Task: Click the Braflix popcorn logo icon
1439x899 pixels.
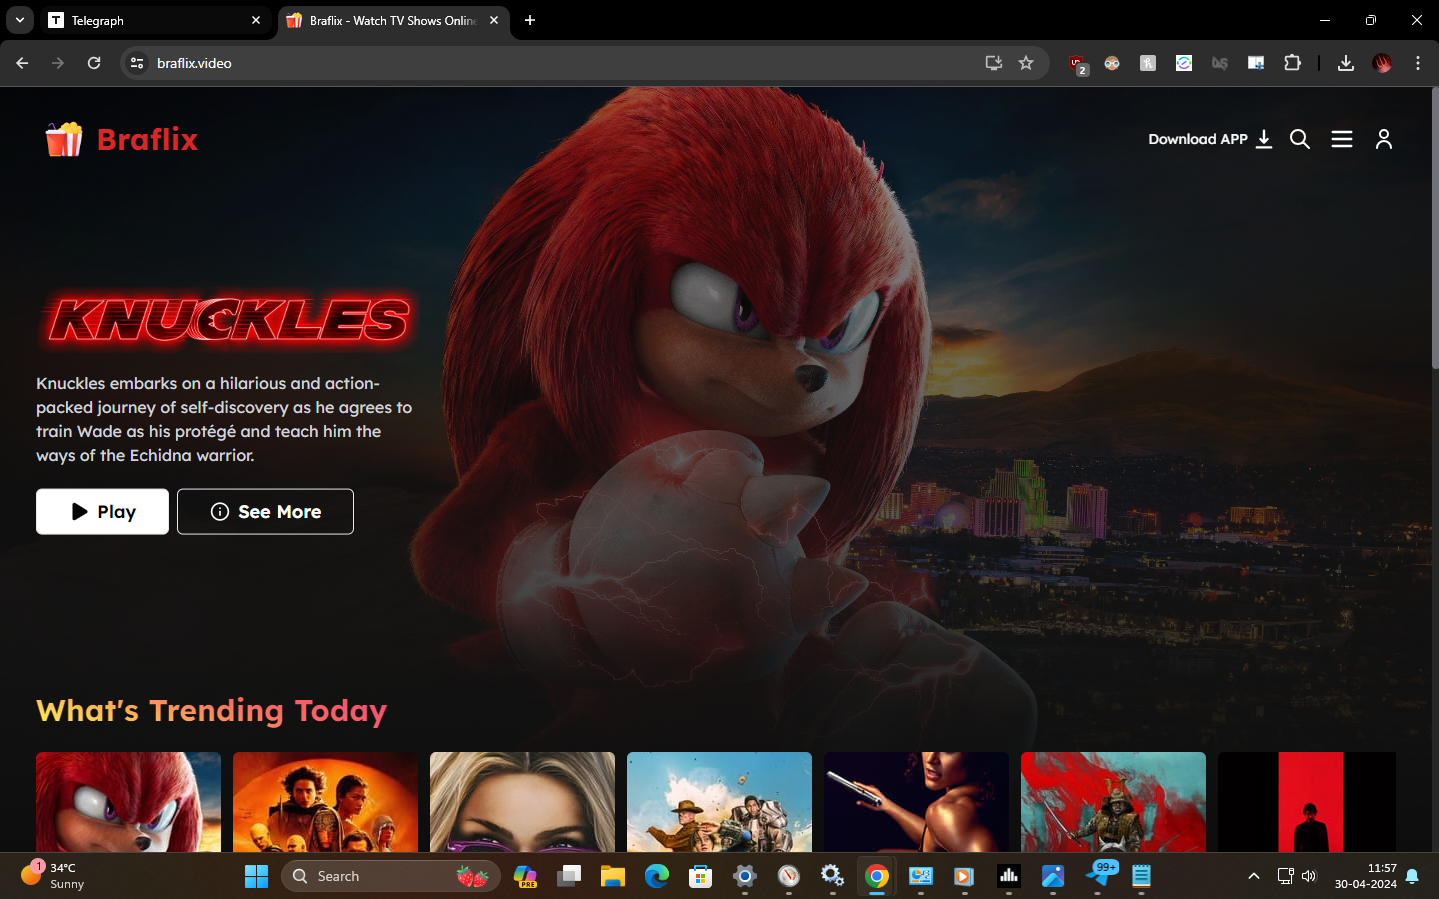Action: pyautogui.click(x=64, y=139)
